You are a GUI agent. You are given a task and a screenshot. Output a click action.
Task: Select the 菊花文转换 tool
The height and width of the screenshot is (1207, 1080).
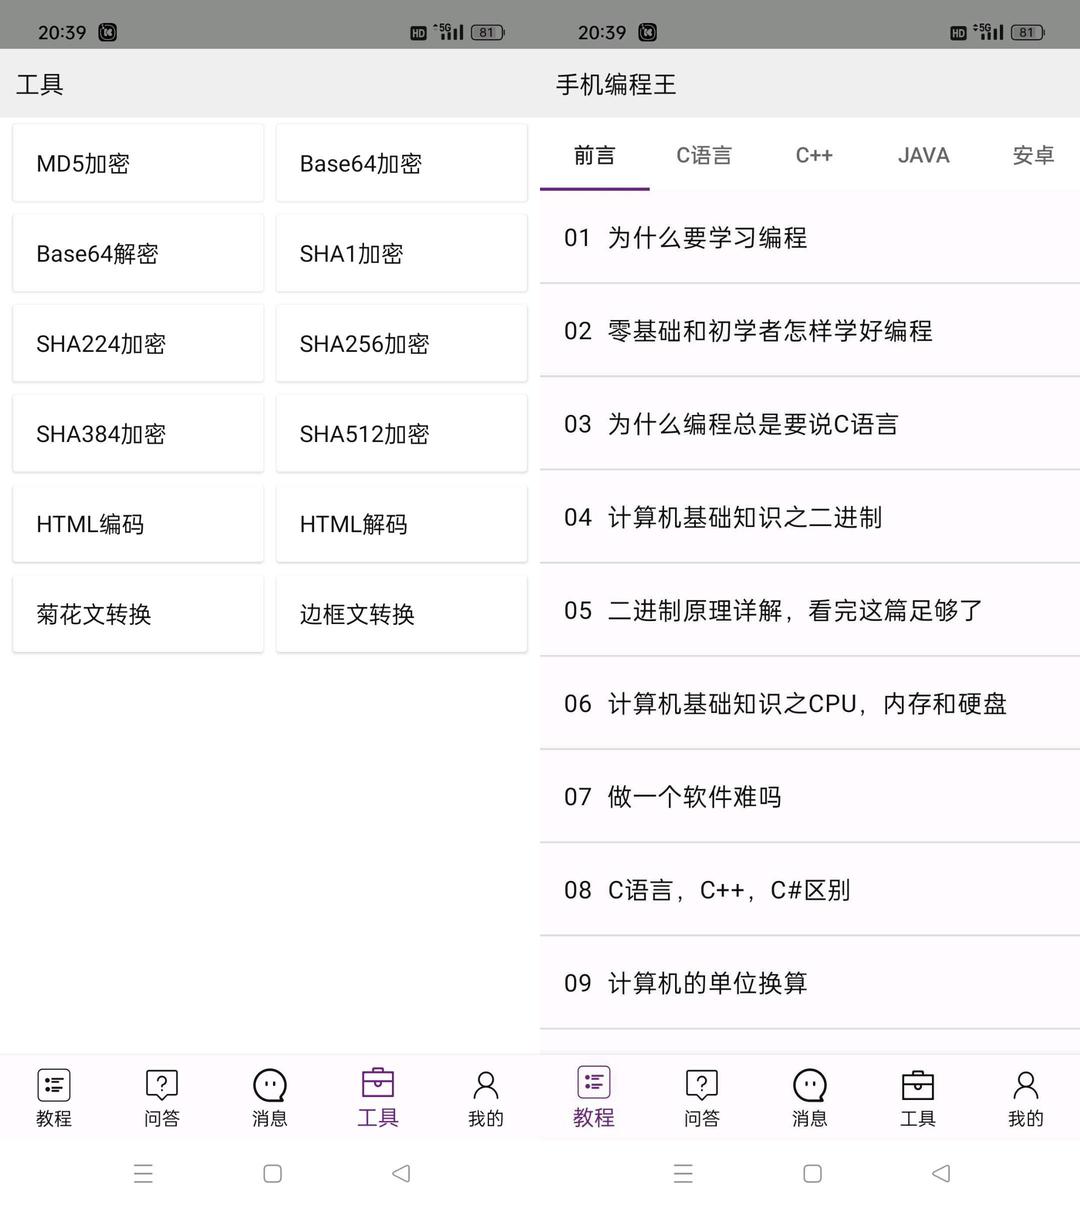(x=138, y=613)
